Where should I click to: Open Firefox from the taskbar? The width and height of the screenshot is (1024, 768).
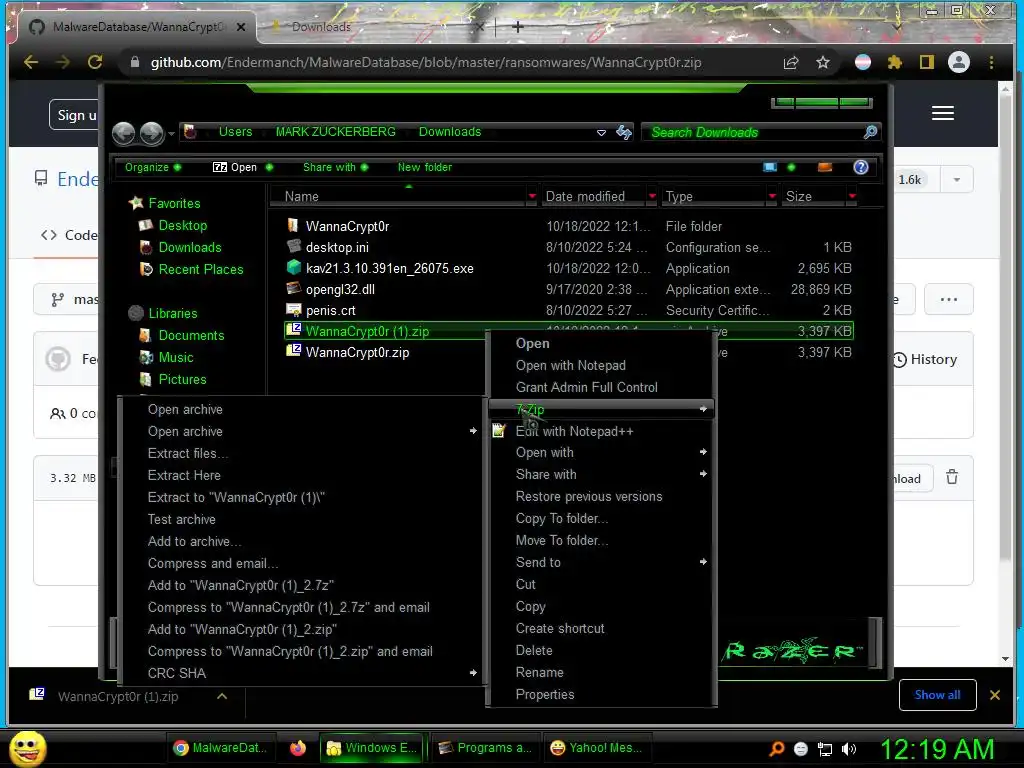coord(298,748)
